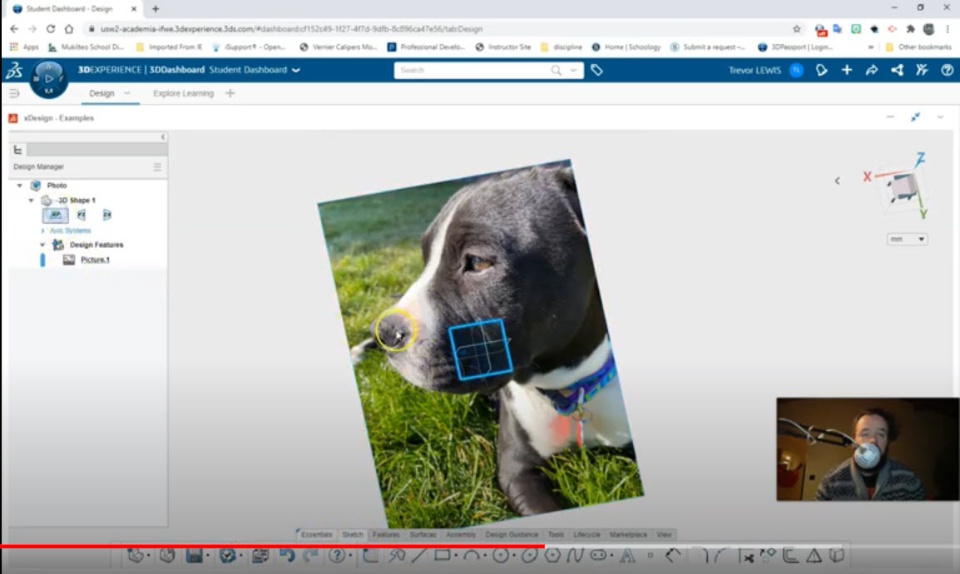Collapse the 3D Shape 1 node
960x574 pixels.
point(31,200)
